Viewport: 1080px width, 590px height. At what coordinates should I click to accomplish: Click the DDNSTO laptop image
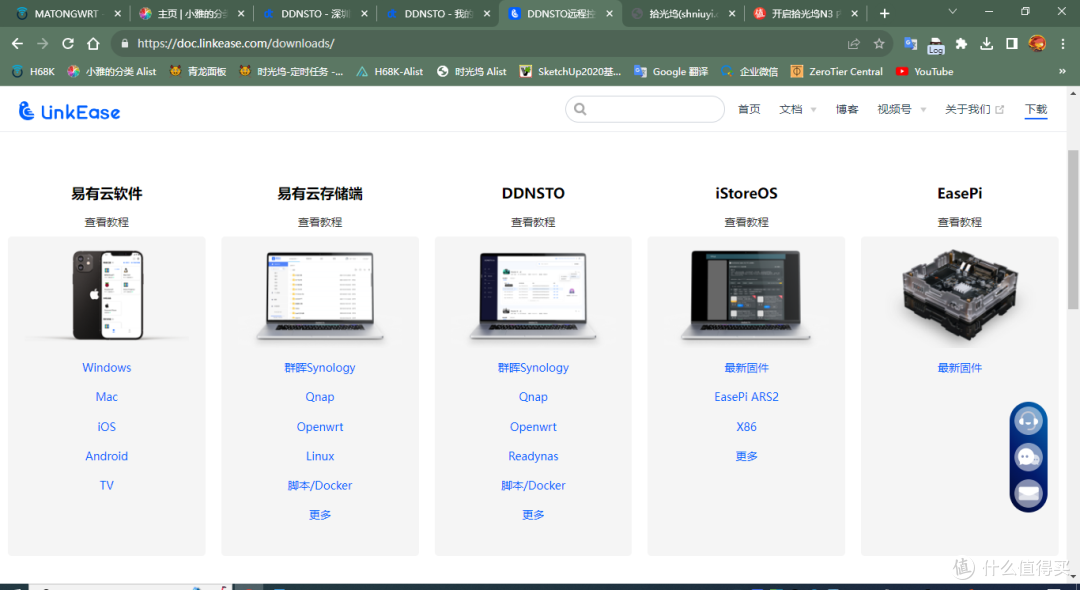point(533,296)
